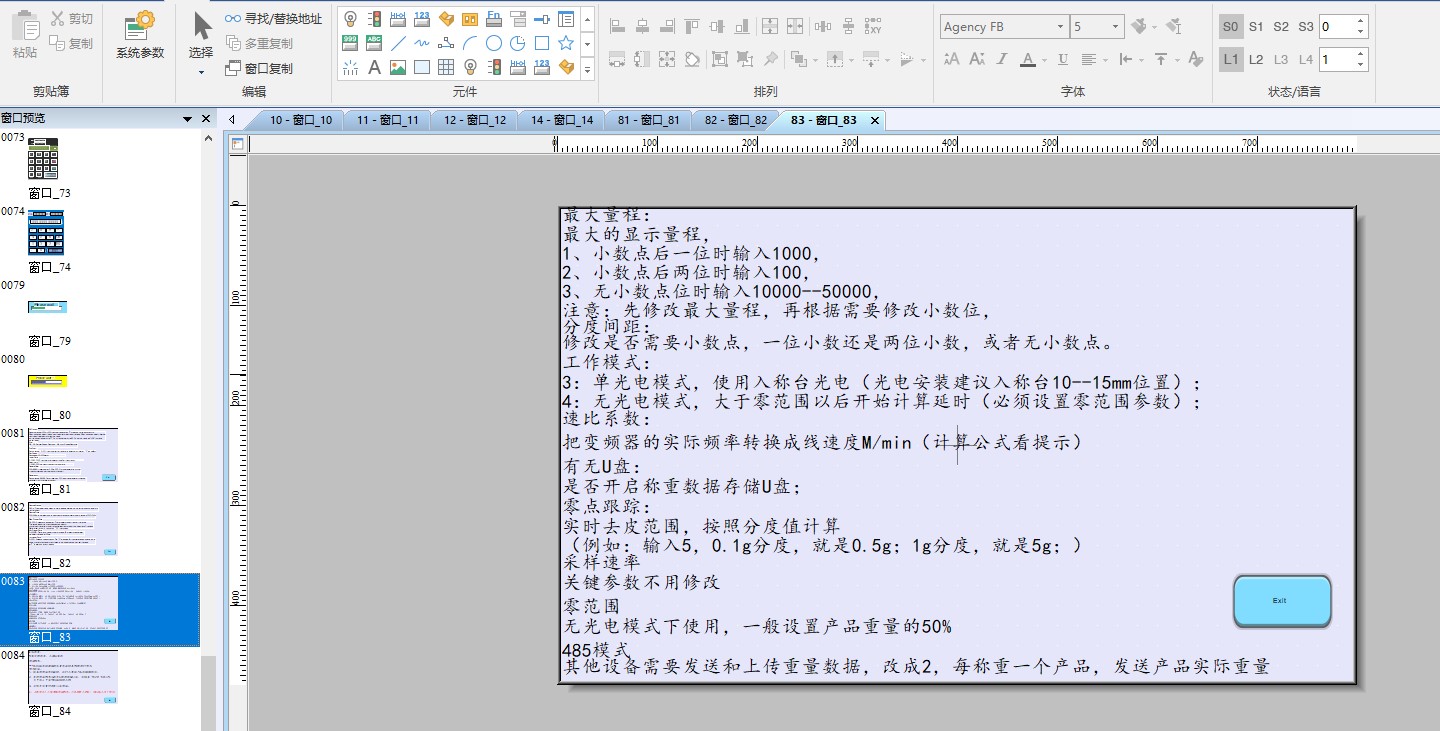
Task: Open the 系统参数 system parameters dialog
Action: [x=139, y=35]
